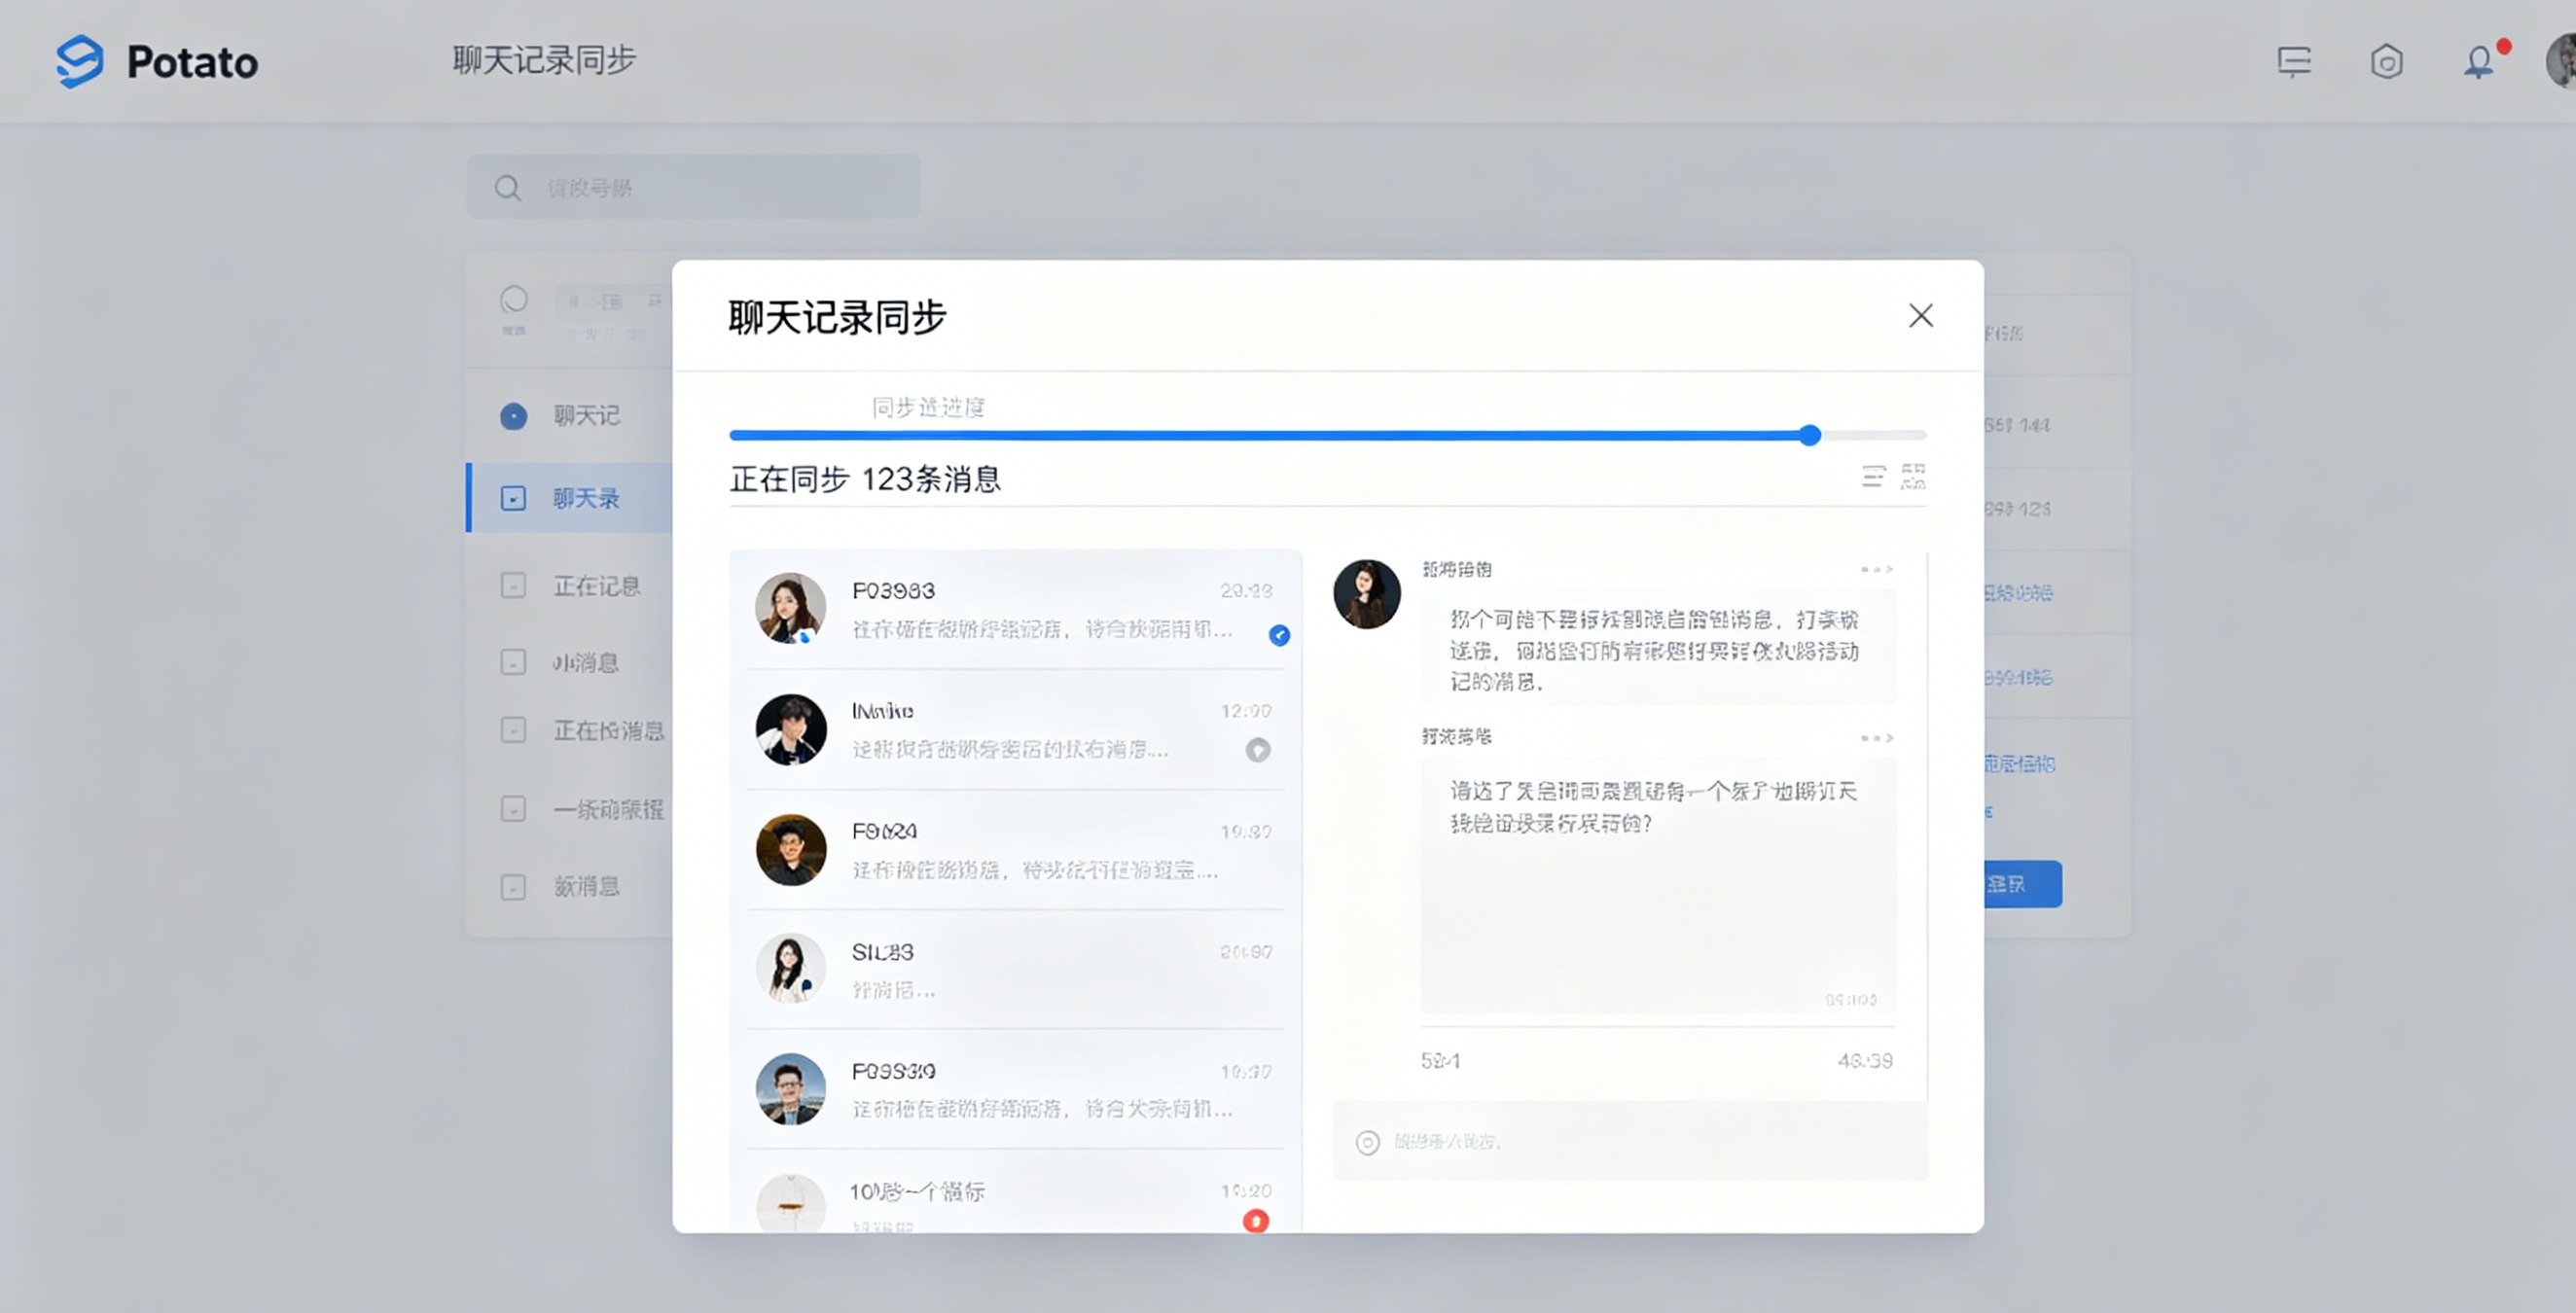Open the third conversation in list
The width and height of the screenshot is (2576, 1313).
tap(1016, 849)
